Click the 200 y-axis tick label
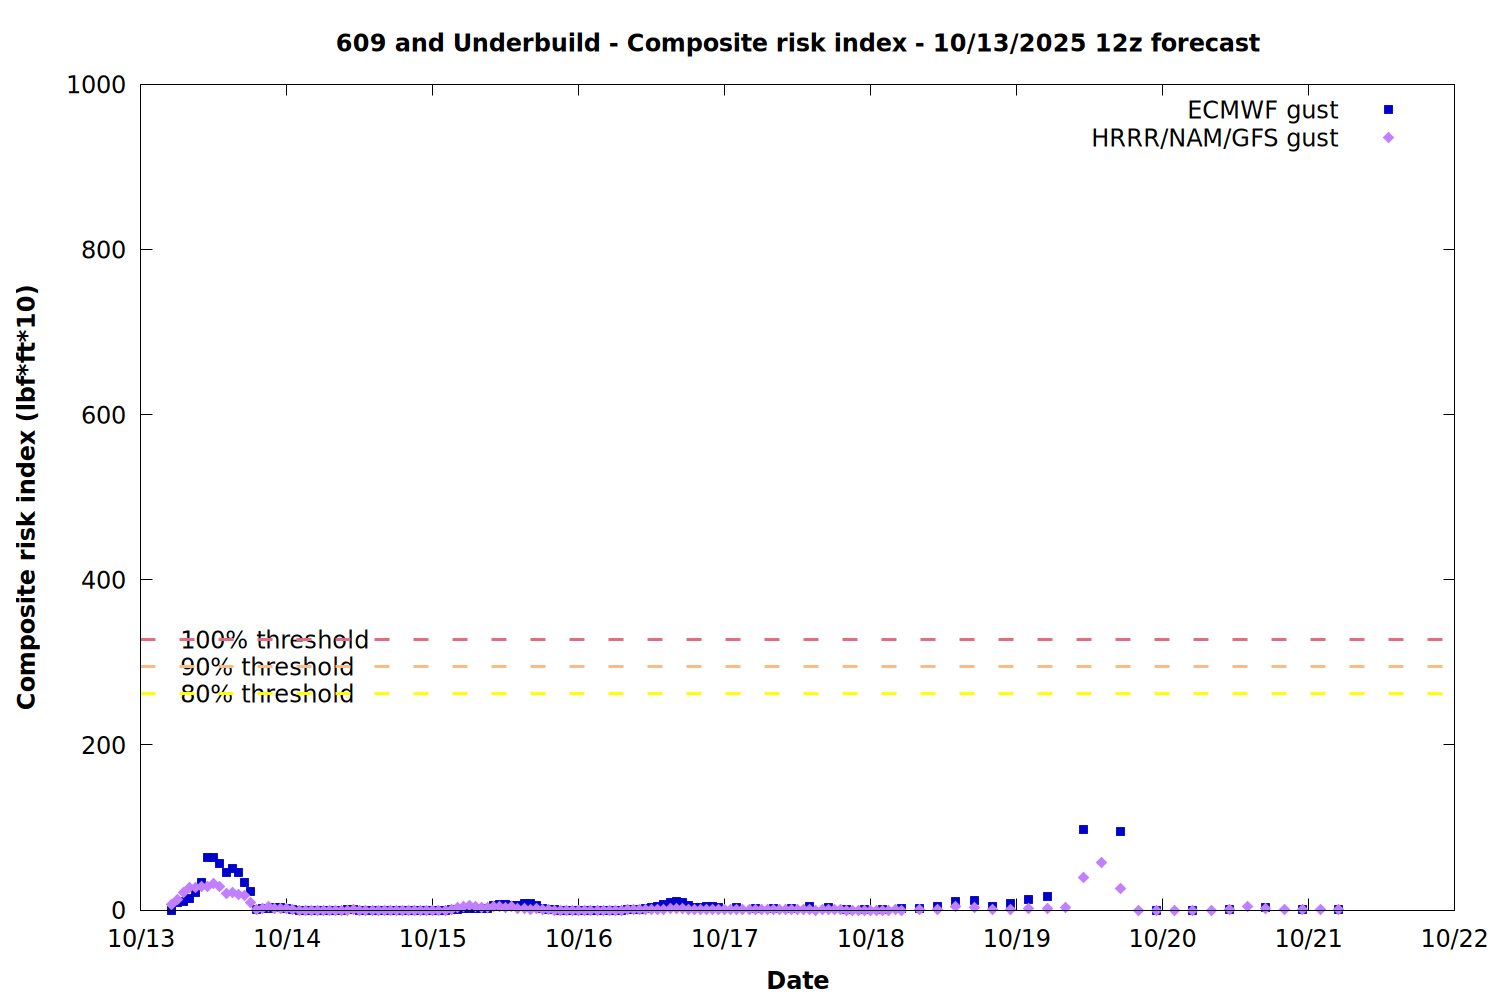The image size is (1500, 1000). pyautogui.click(x=103, y=745)
